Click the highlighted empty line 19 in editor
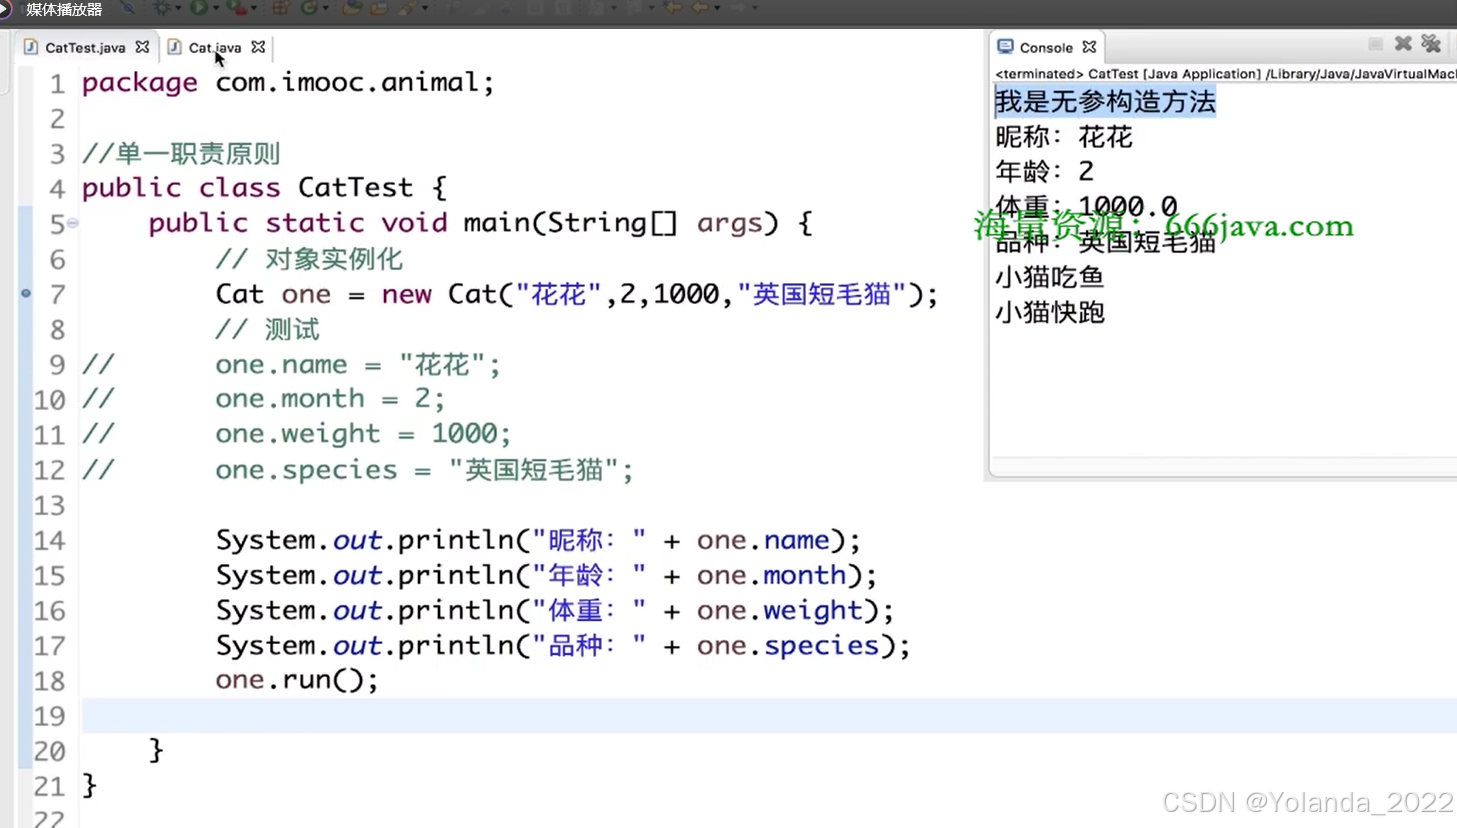1457x828 pixels. pos(769,716)
